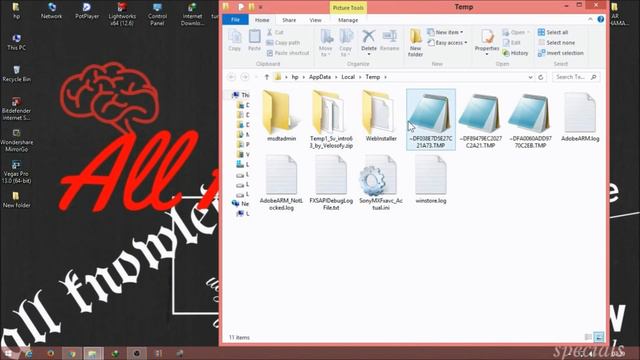This screenshot has width=640, height=360.
Task: Refresh the Temp folder address bar
Action: (541, 77)
